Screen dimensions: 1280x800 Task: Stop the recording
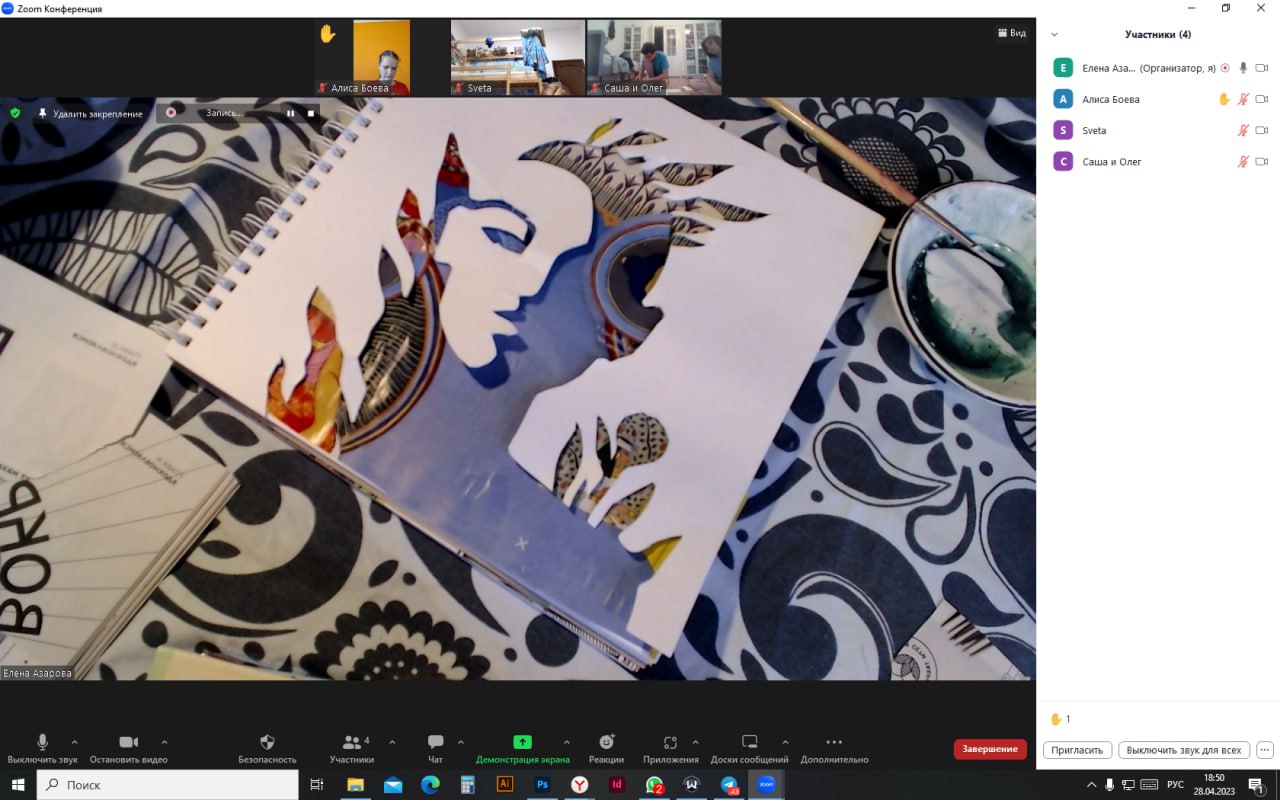(x=311, y=113)
